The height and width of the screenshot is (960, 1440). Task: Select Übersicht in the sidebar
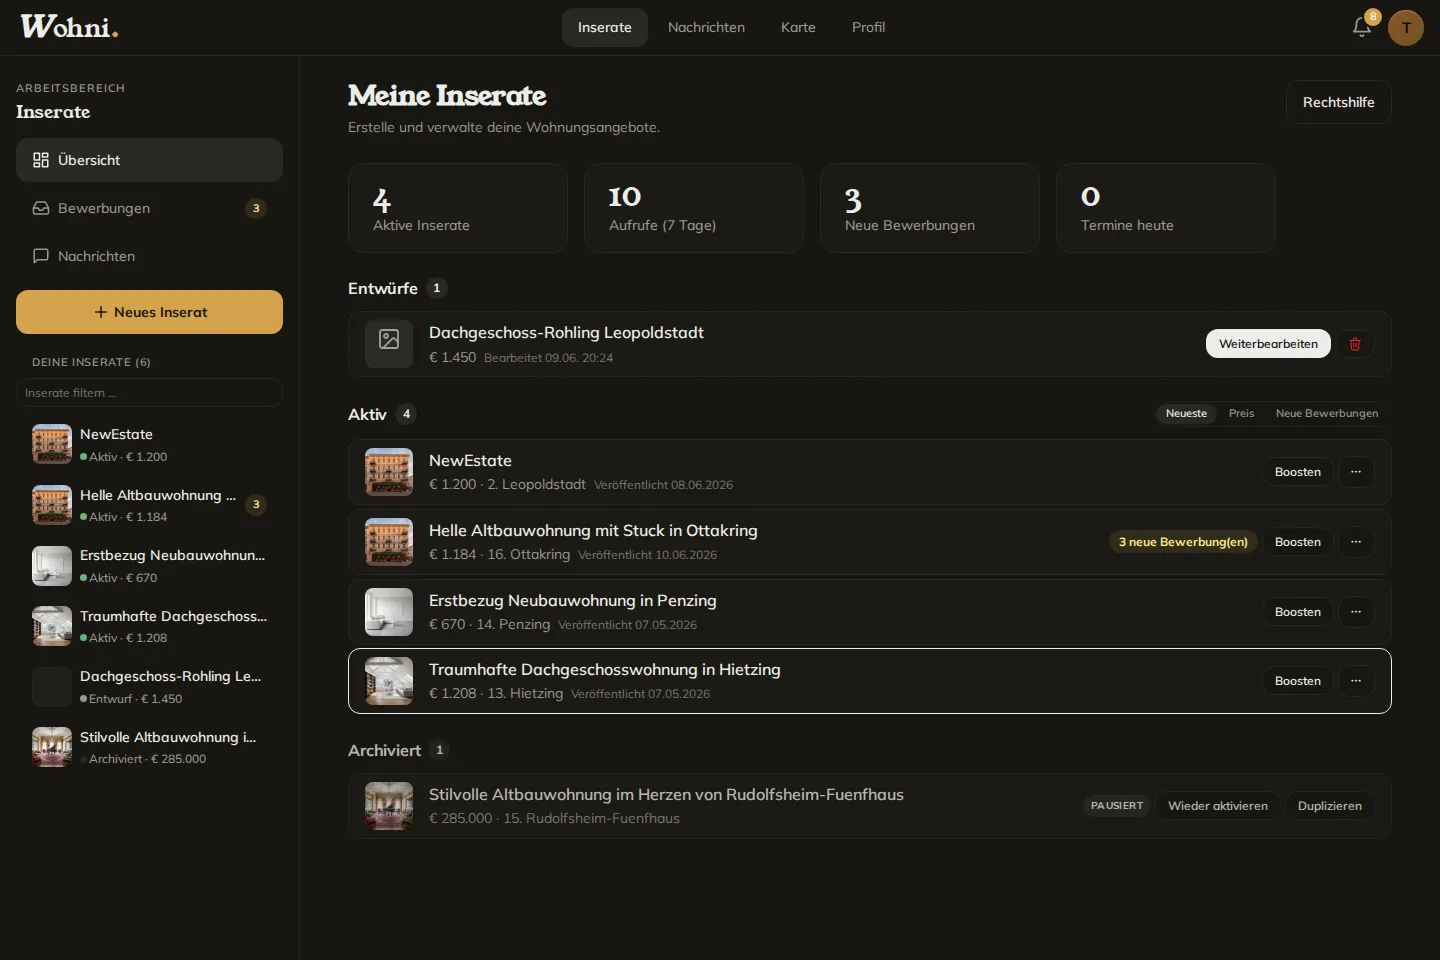149,160
